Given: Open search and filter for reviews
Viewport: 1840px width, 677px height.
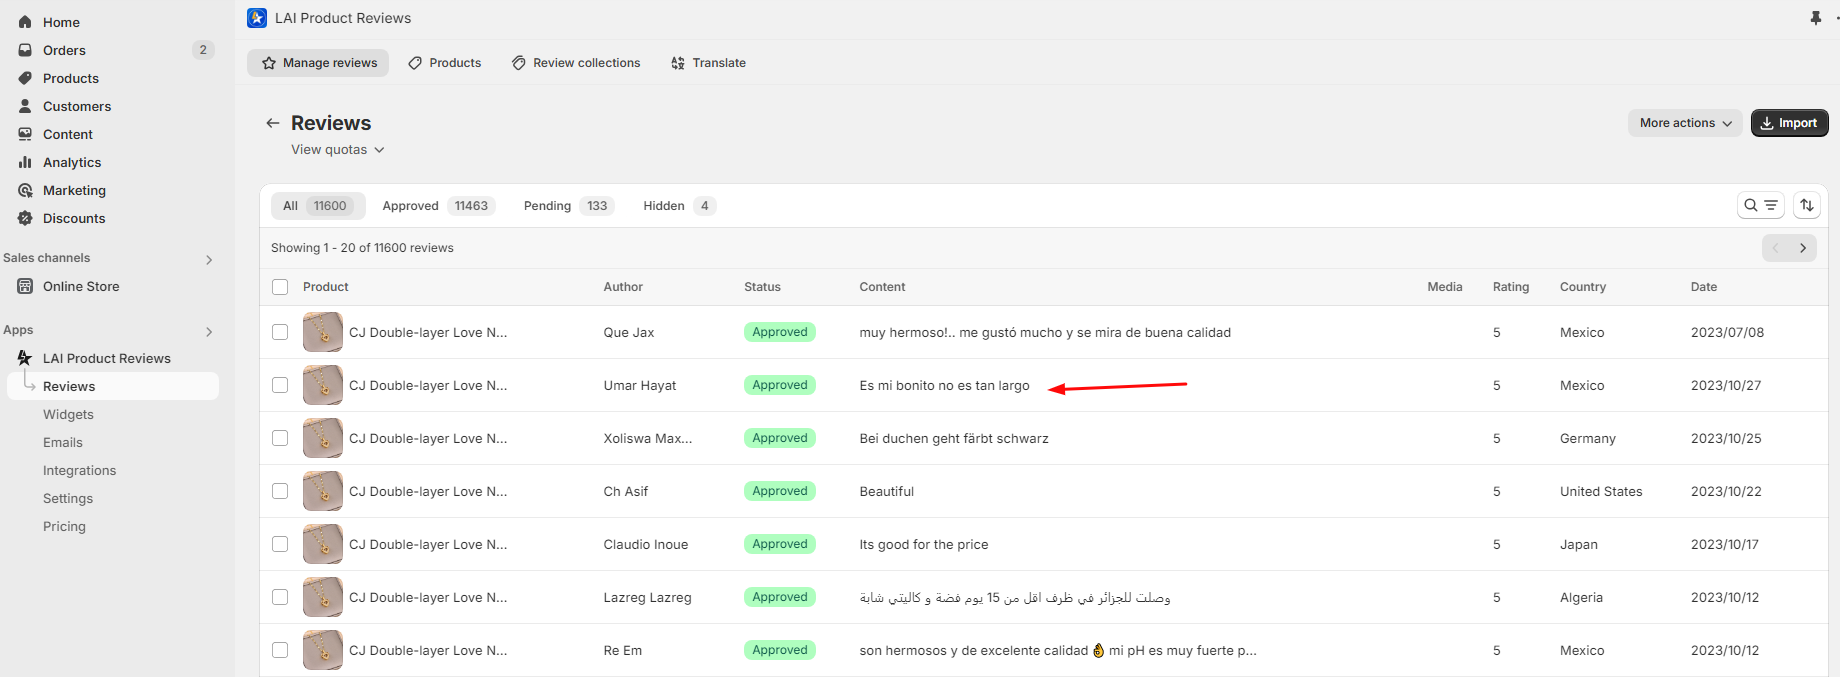Looking at the screenshot, I should click(1761, 205).
